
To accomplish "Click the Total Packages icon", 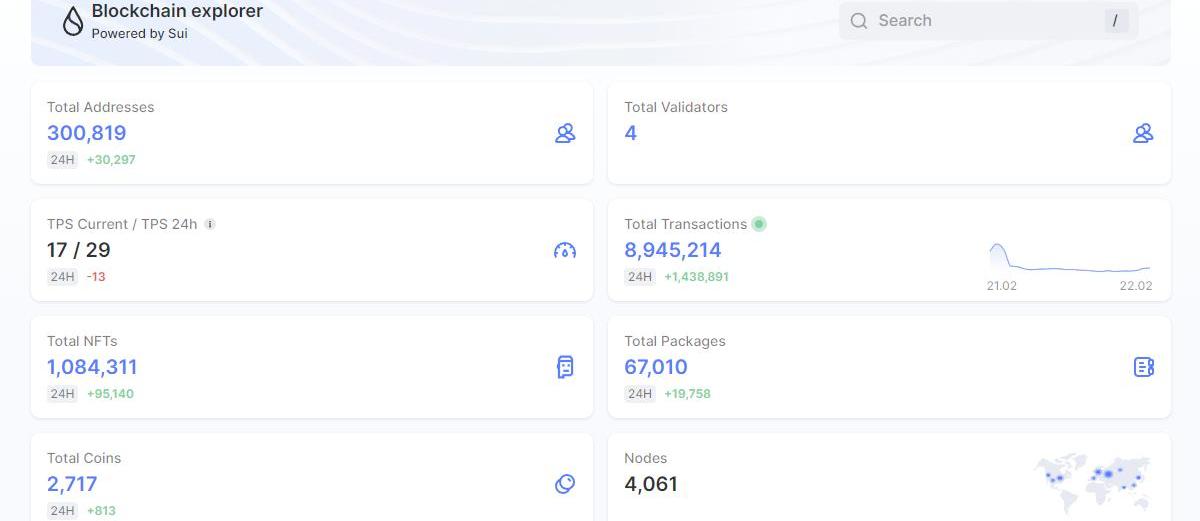I will (x=1143, y=367).
